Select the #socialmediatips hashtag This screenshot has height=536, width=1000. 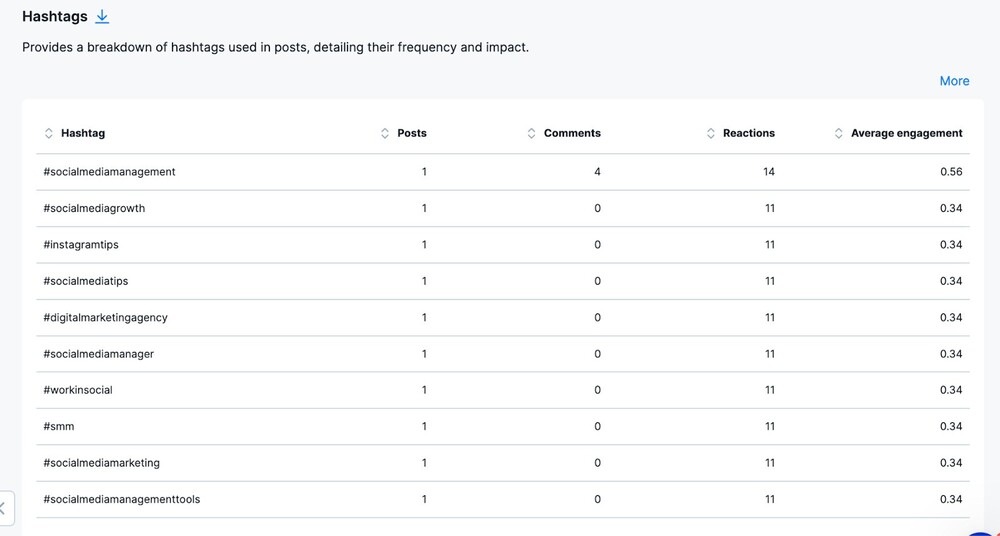85,281
